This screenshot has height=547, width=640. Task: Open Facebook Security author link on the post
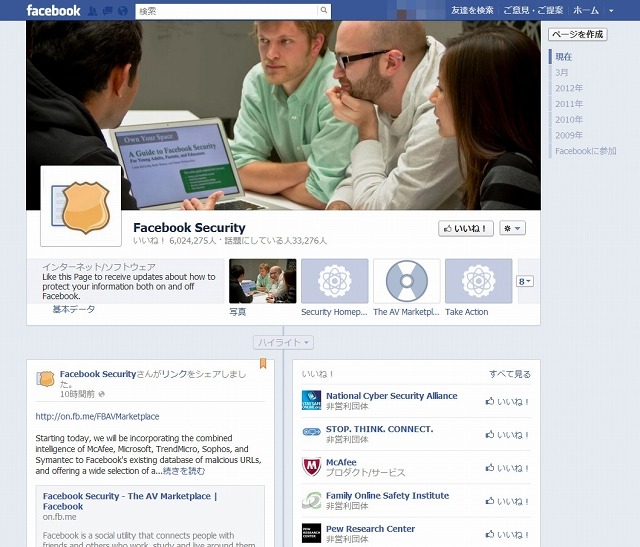point(98,374)
